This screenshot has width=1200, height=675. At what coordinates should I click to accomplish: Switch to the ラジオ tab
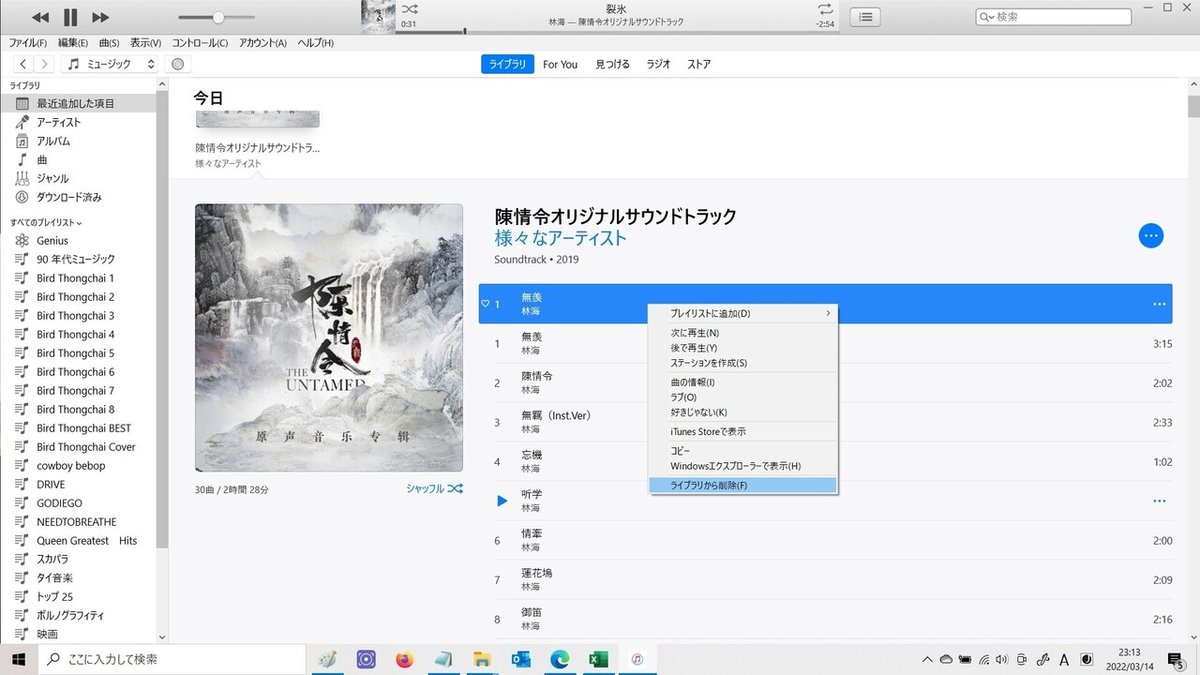(x=658, y=64)
